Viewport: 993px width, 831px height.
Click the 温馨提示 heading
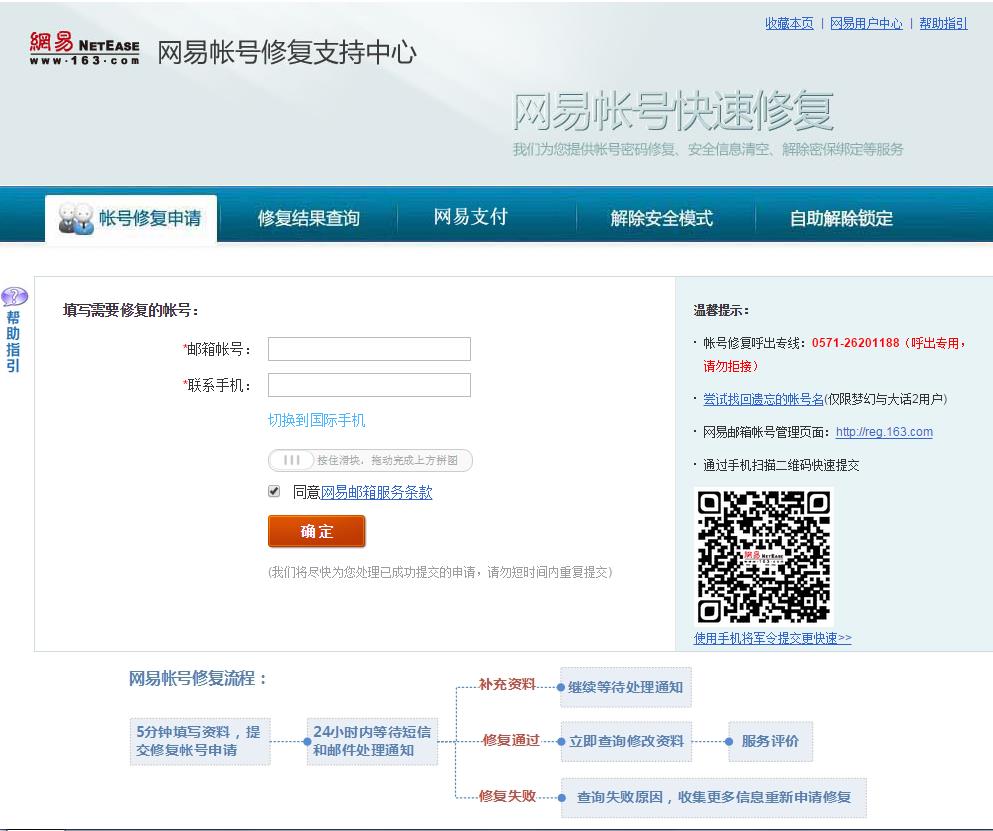tap(721, 310)
